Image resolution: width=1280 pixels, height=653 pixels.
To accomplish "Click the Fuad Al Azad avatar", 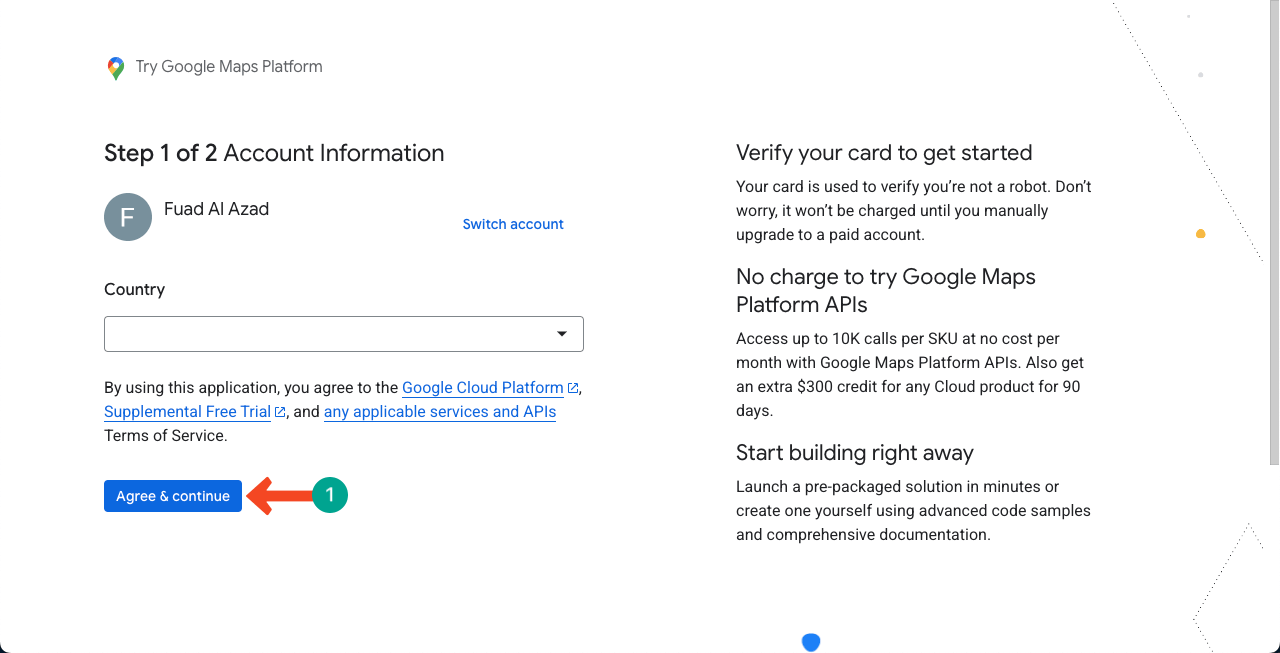I will (128, 217).
